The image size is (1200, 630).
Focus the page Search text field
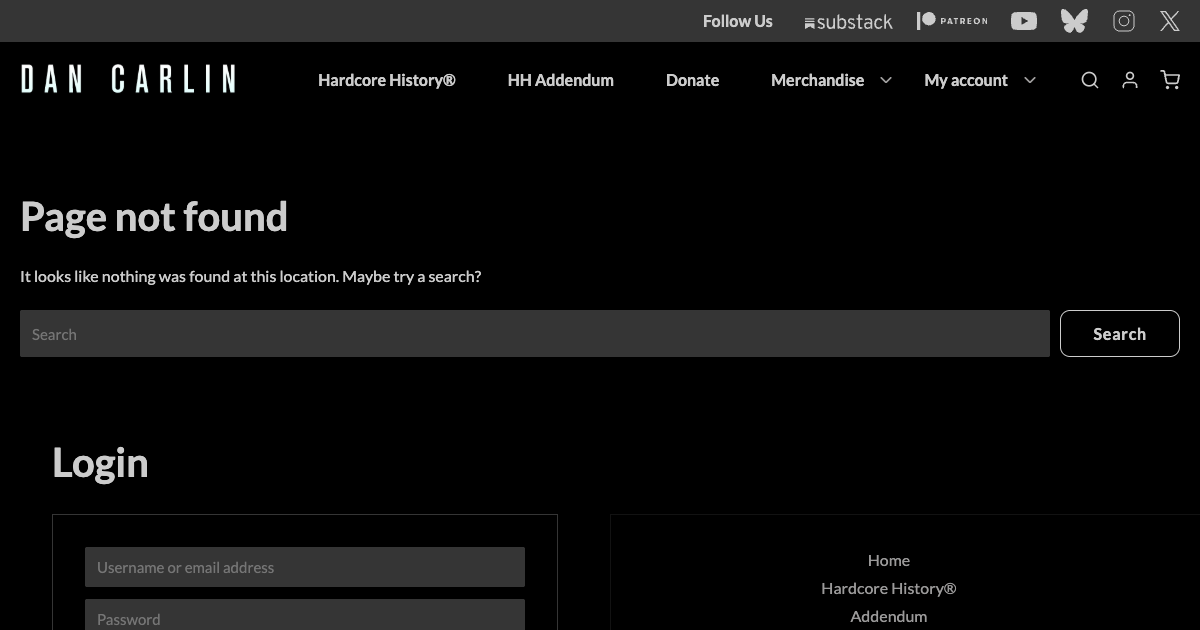pyautogui.click(x=534, y=334)
